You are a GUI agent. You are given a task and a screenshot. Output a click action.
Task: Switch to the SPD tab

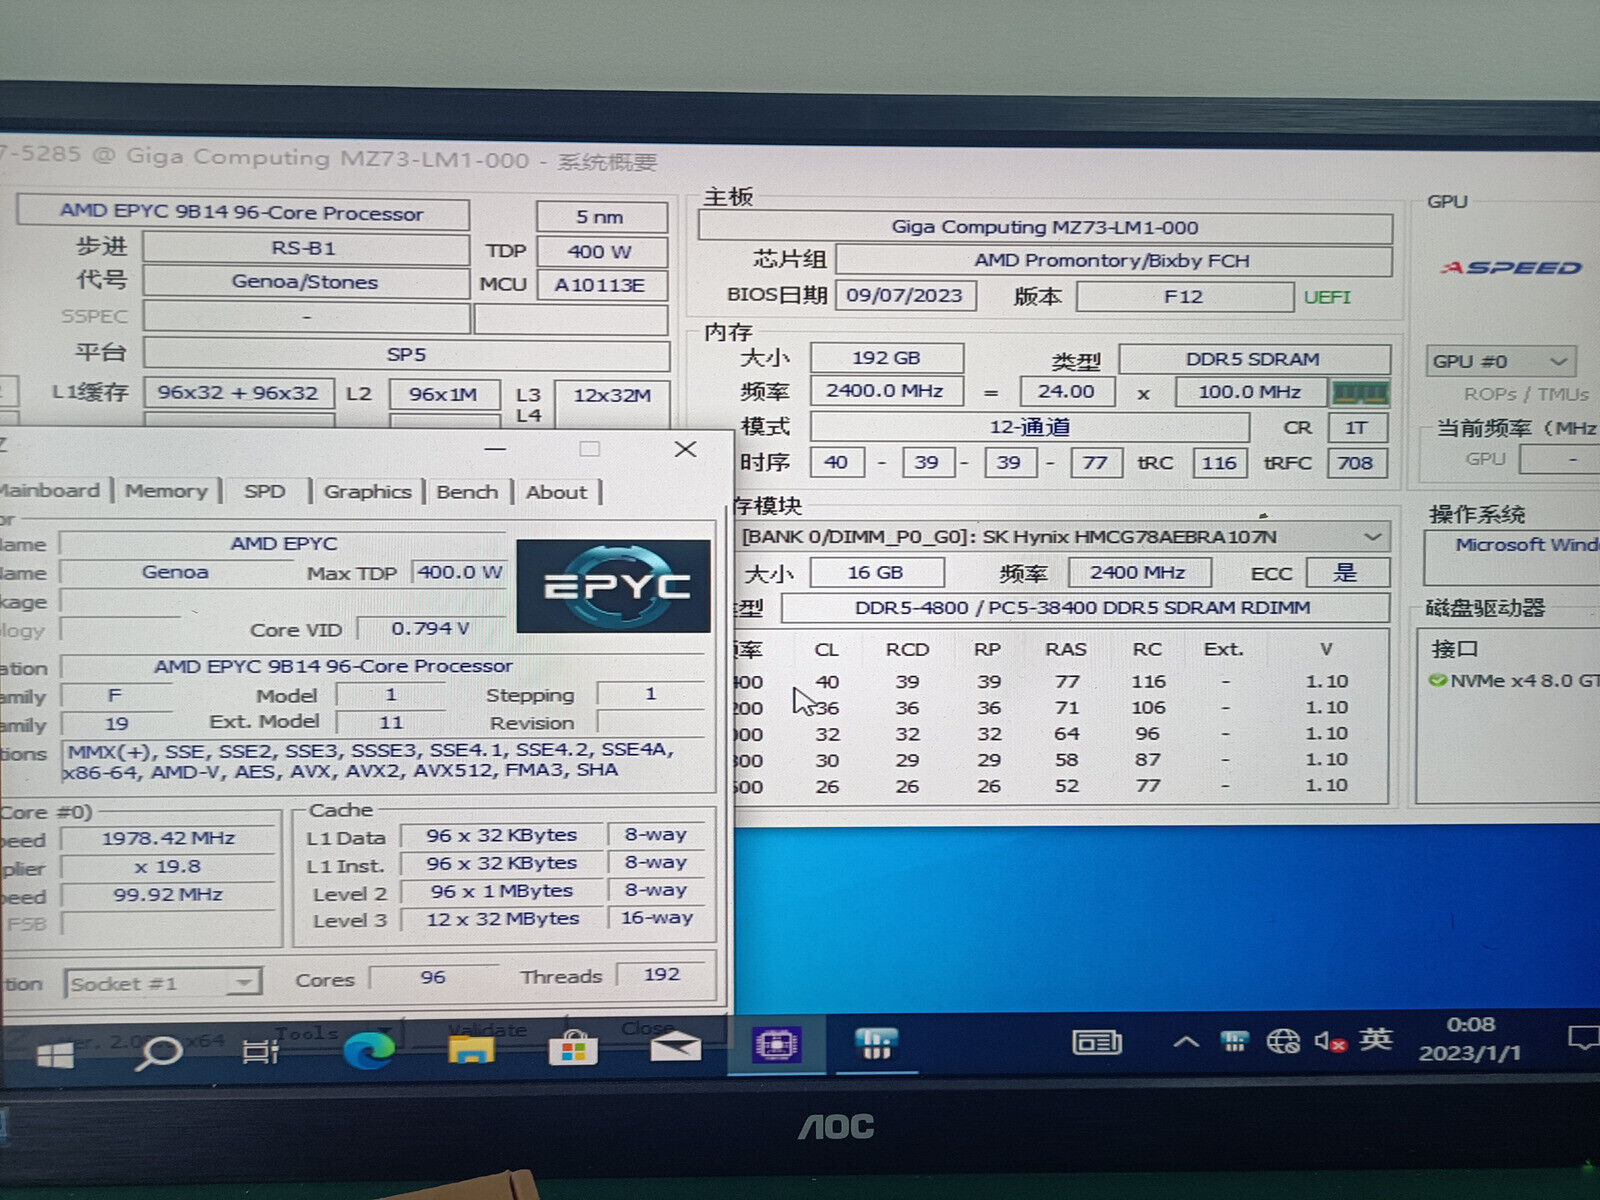point(265,491)
